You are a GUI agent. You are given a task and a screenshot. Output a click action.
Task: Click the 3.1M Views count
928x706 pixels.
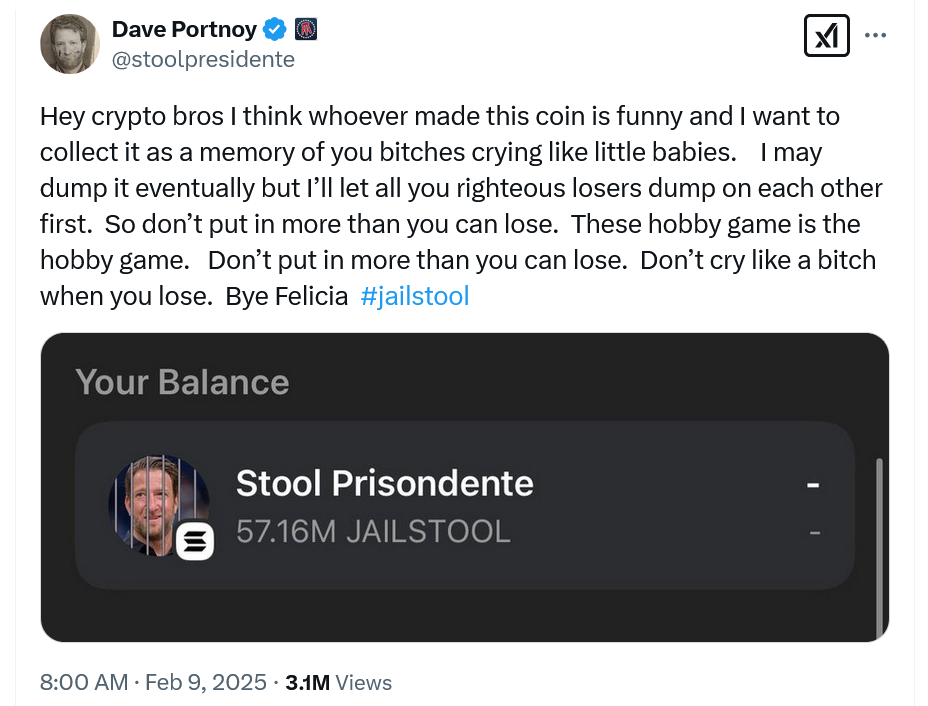tap(338, 683)
